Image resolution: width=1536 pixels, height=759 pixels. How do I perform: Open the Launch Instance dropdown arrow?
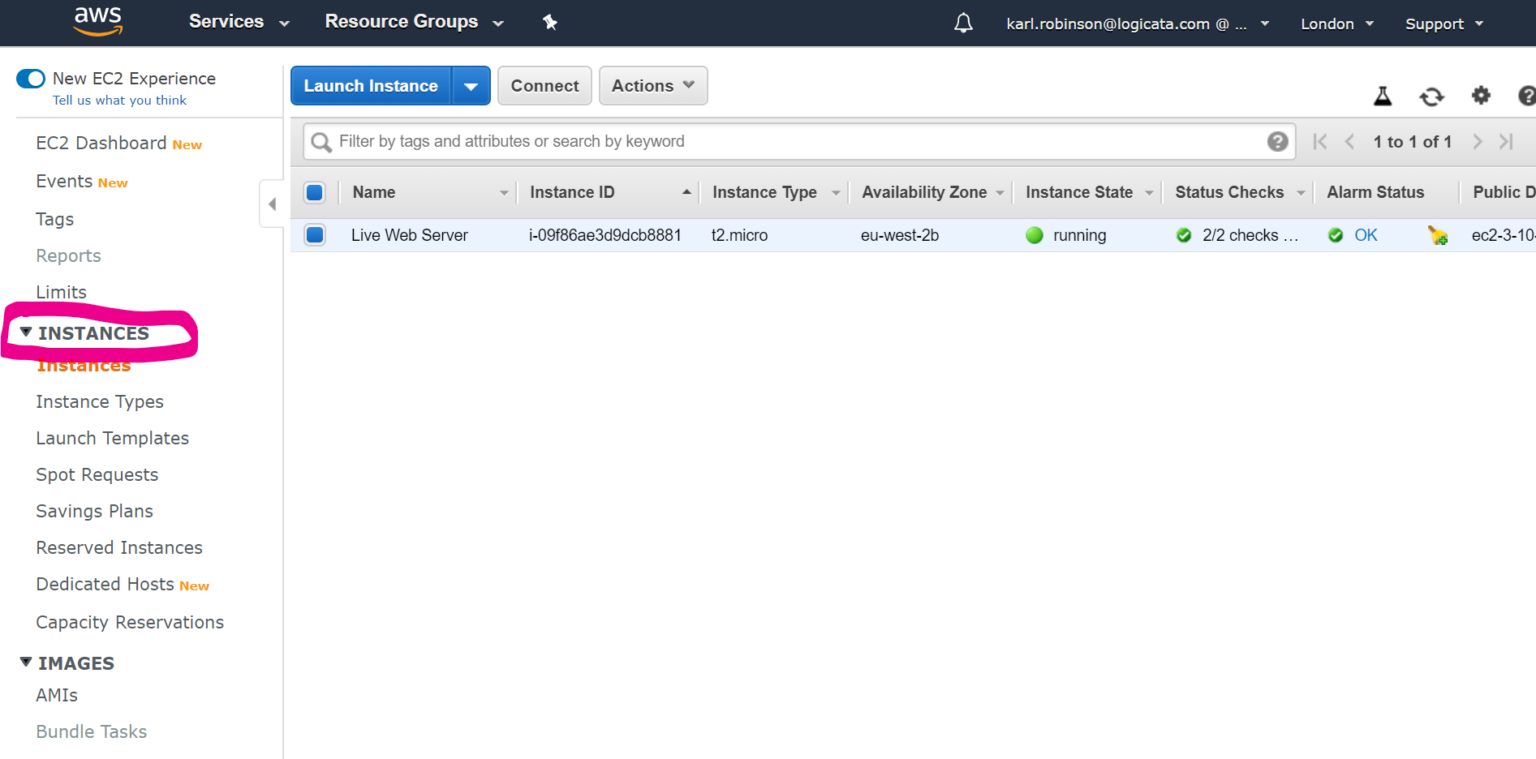471,86
